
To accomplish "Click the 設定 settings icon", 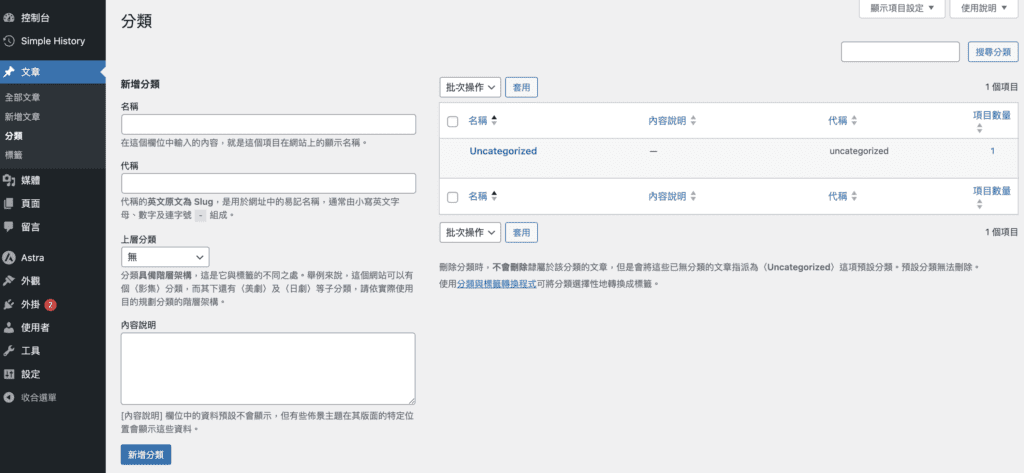I will coord(8,374).
